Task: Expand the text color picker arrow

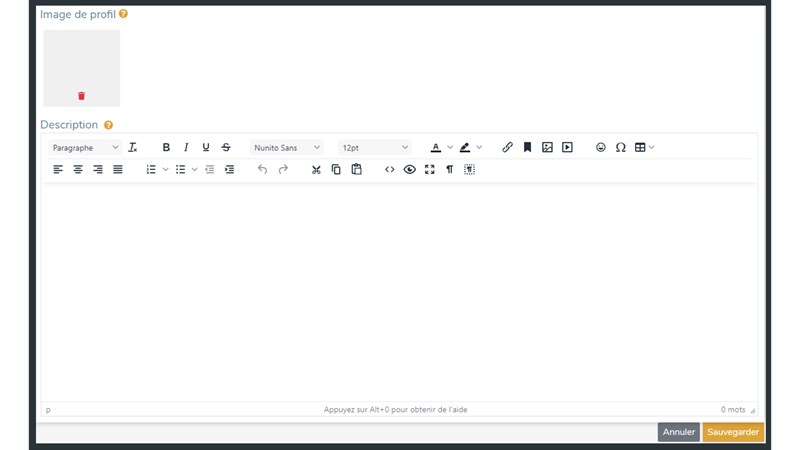Action: [450, 147]
